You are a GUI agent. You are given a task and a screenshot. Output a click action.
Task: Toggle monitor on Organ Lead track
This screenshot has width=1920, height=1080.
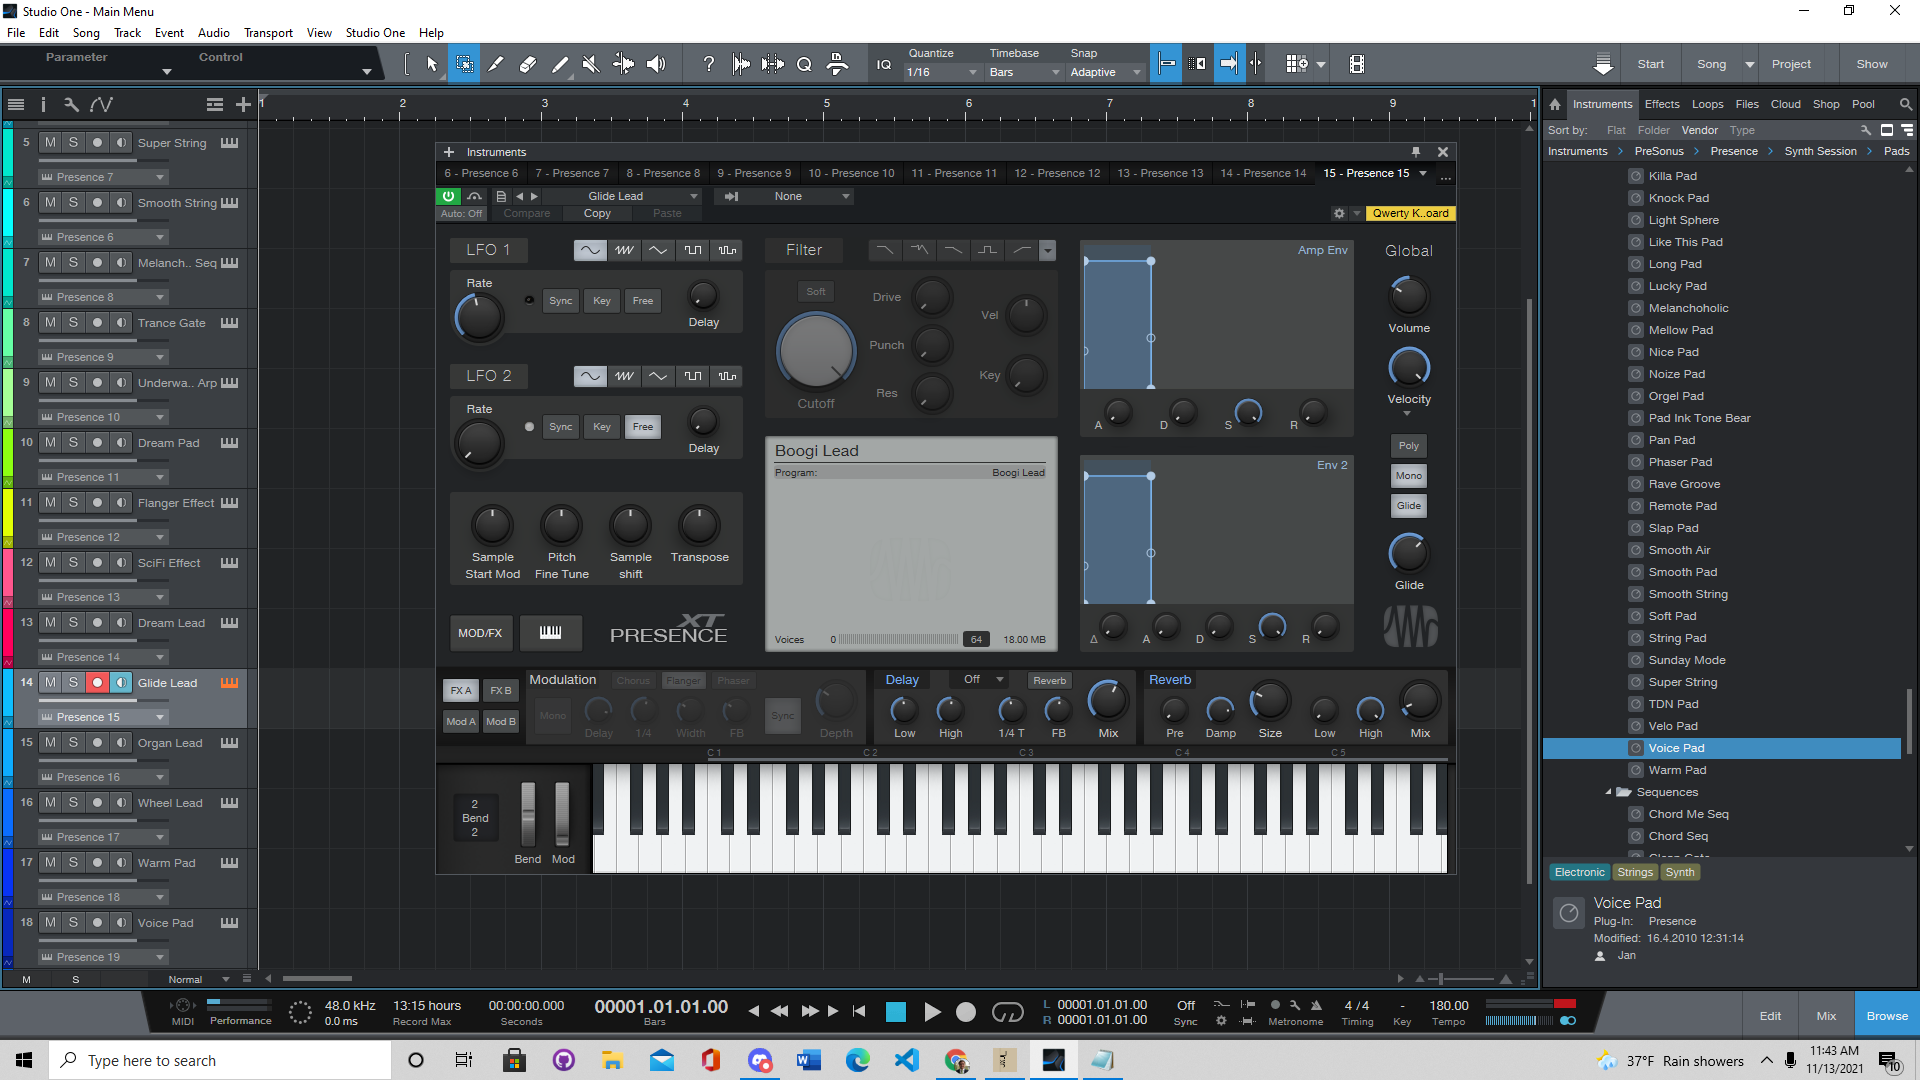[121, 743]
